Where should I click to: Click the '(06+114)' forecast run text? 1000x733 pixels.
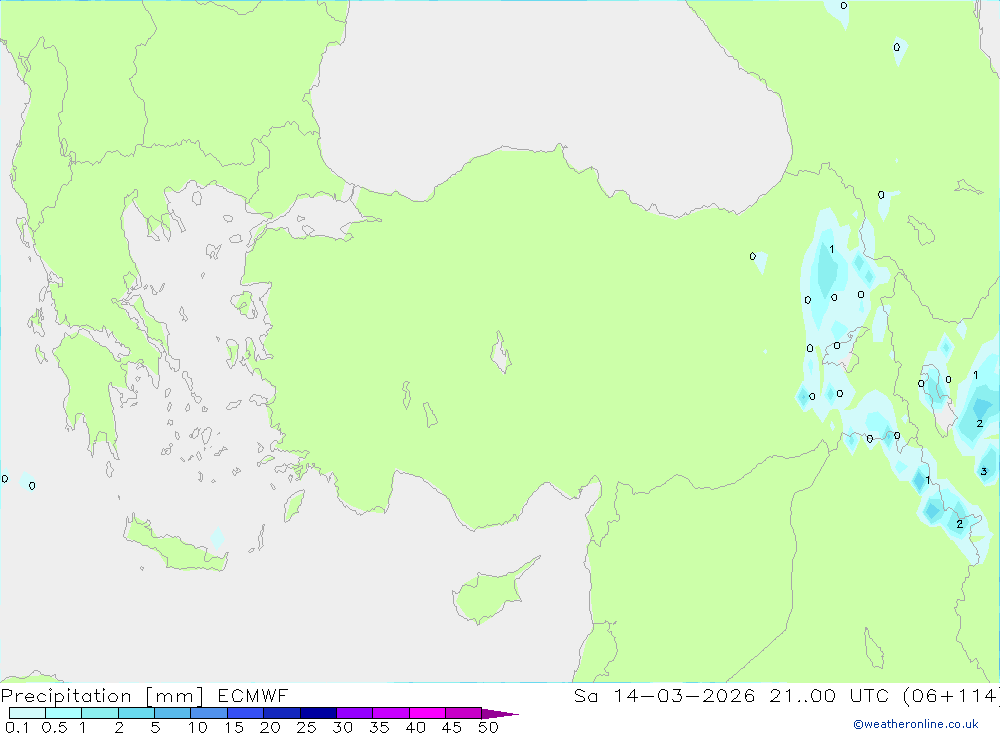pos(951,695)
